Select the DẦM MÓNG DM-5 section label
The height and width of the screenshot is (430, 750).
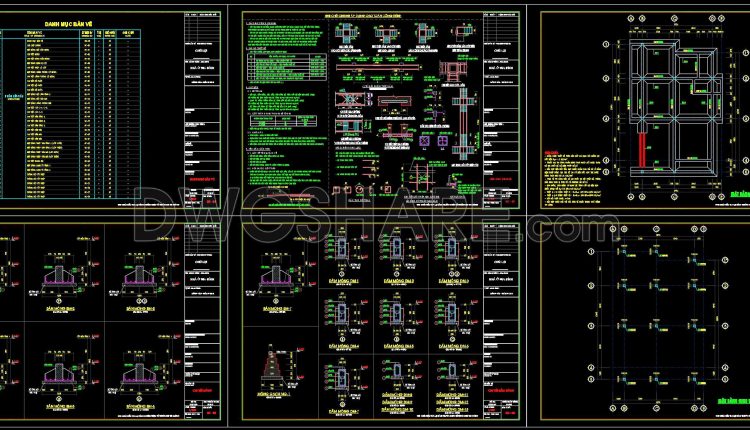click(x=398, y=346)
